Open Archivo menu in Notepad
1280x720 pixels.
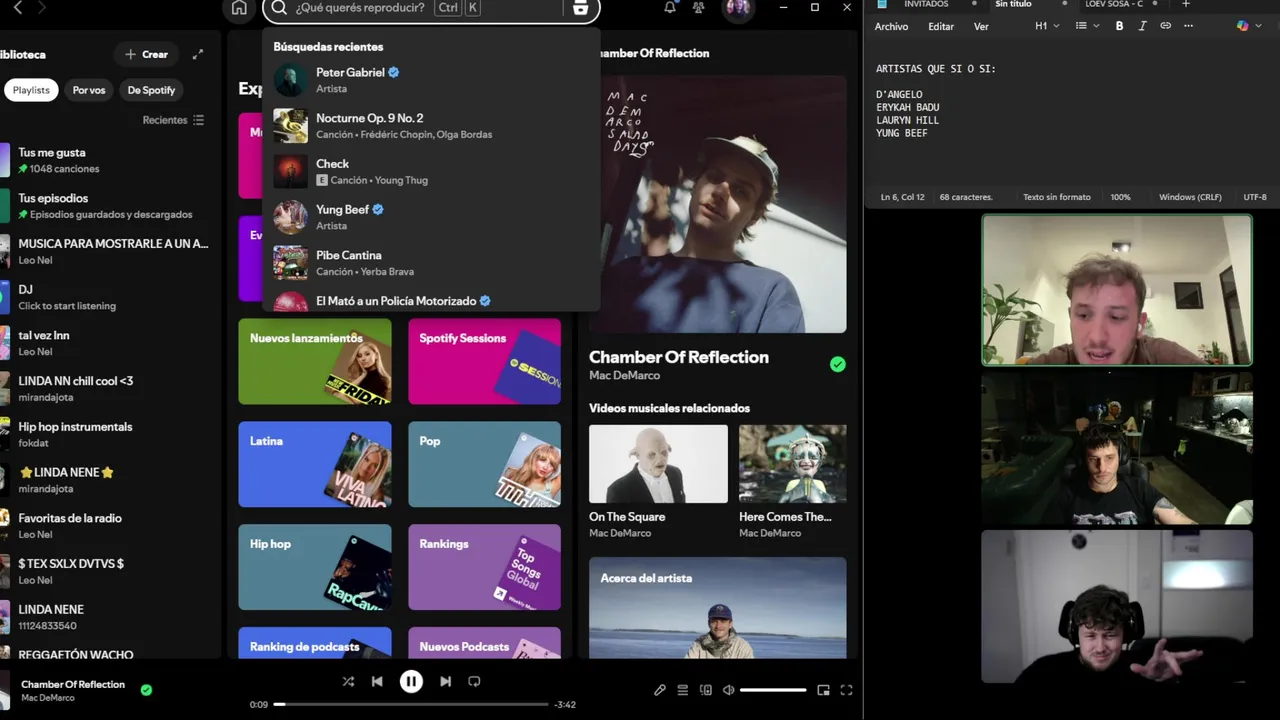point(891,26)
